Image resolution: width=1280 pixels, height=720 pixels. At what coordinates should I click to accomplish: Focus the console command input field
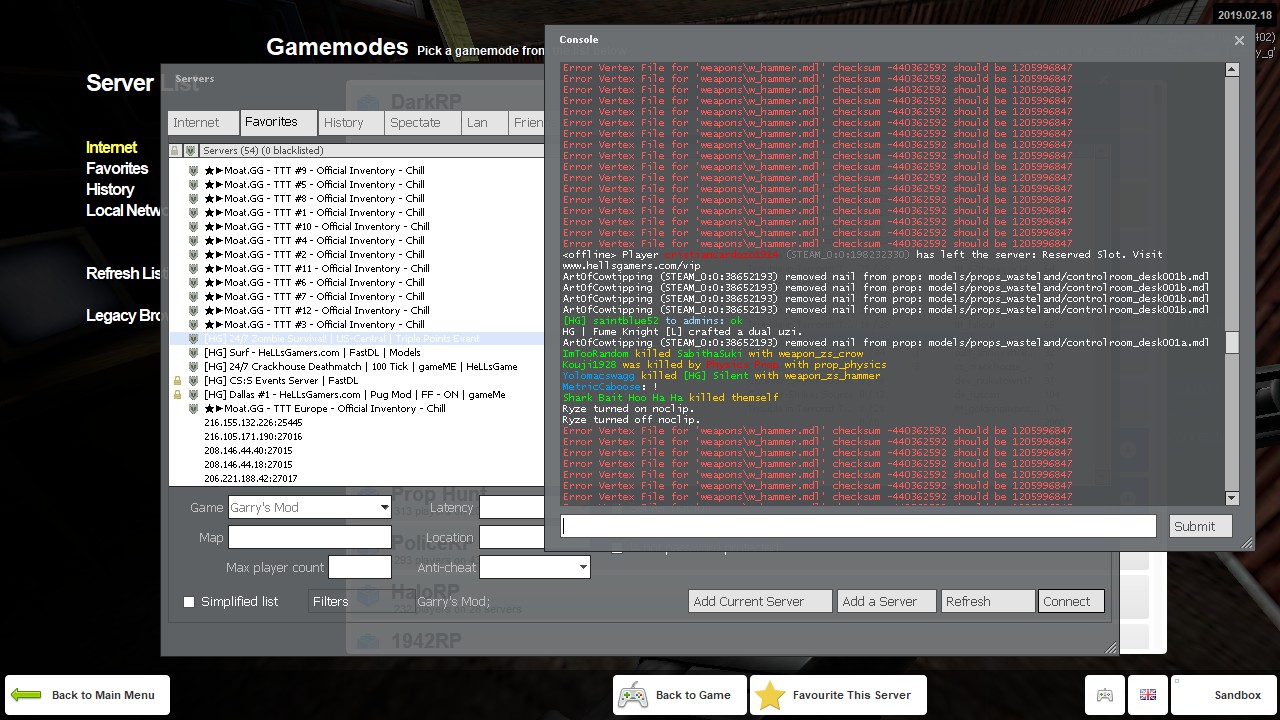tap(858, 526)
